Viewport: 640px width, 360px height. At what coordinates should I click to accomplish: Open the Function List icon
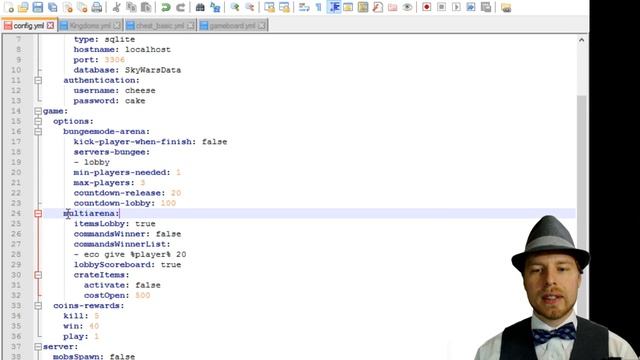pos(378,7)
